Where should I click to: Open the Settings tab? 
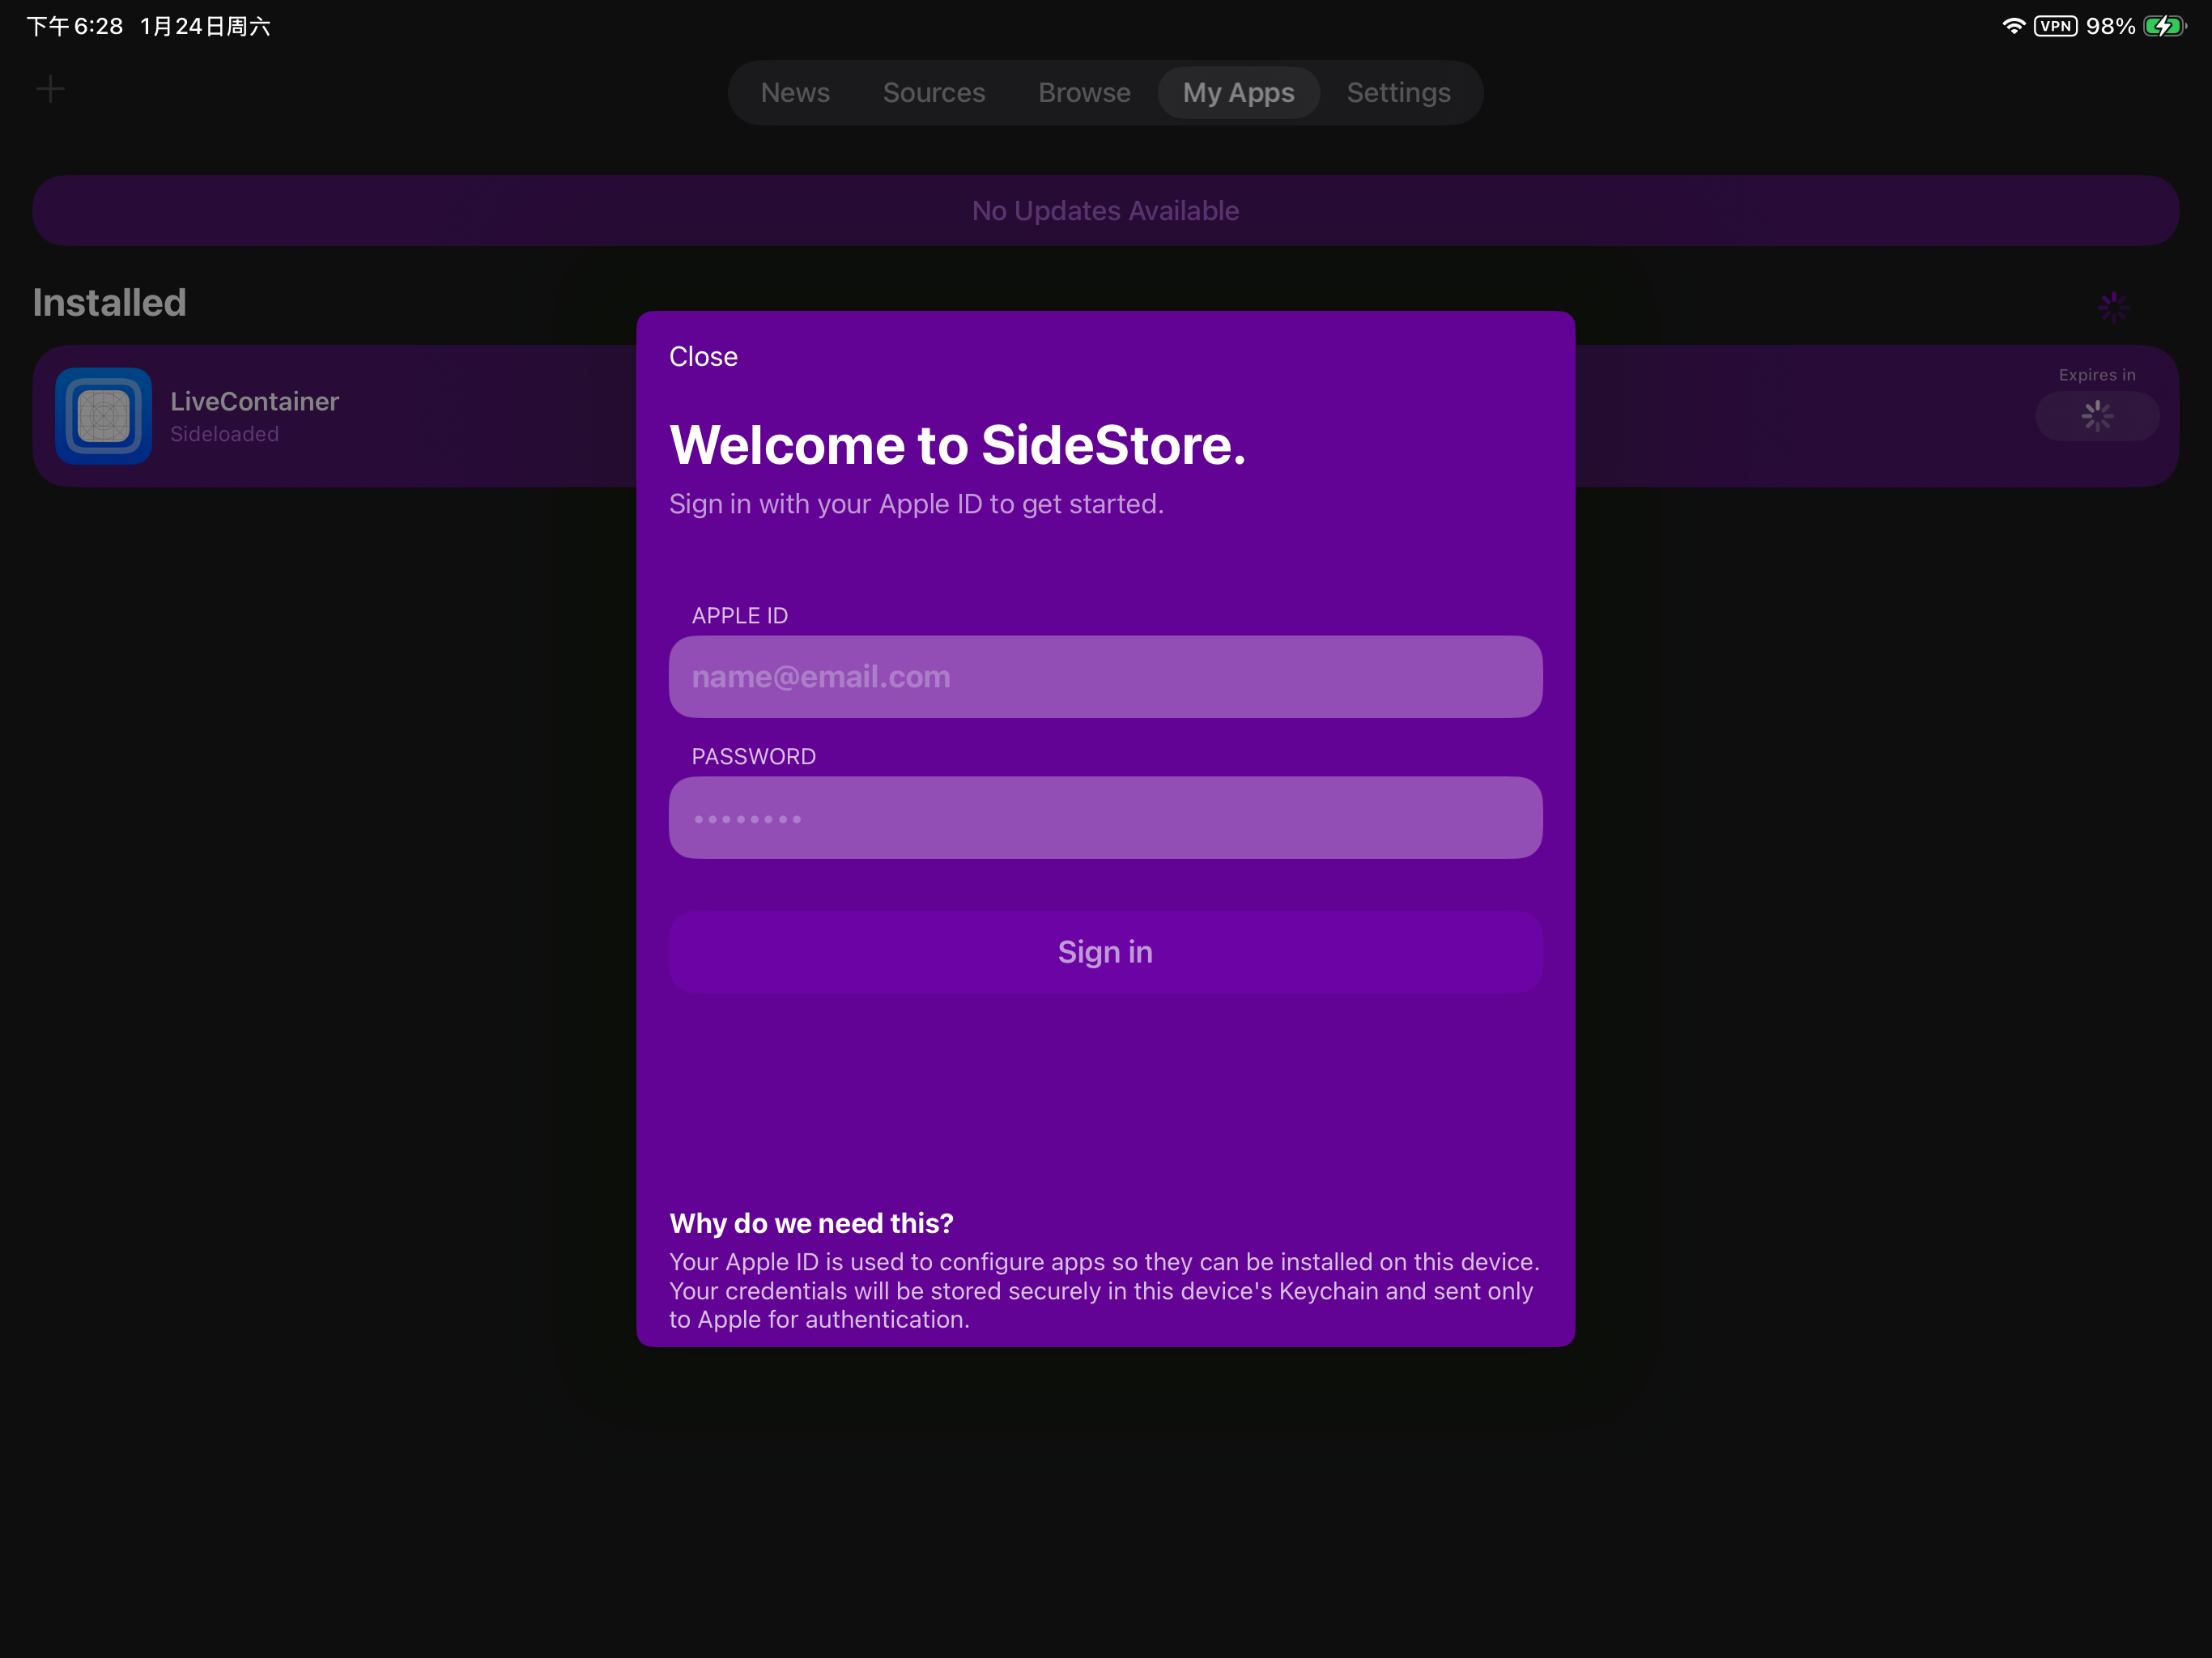(x=1398, y=92)
